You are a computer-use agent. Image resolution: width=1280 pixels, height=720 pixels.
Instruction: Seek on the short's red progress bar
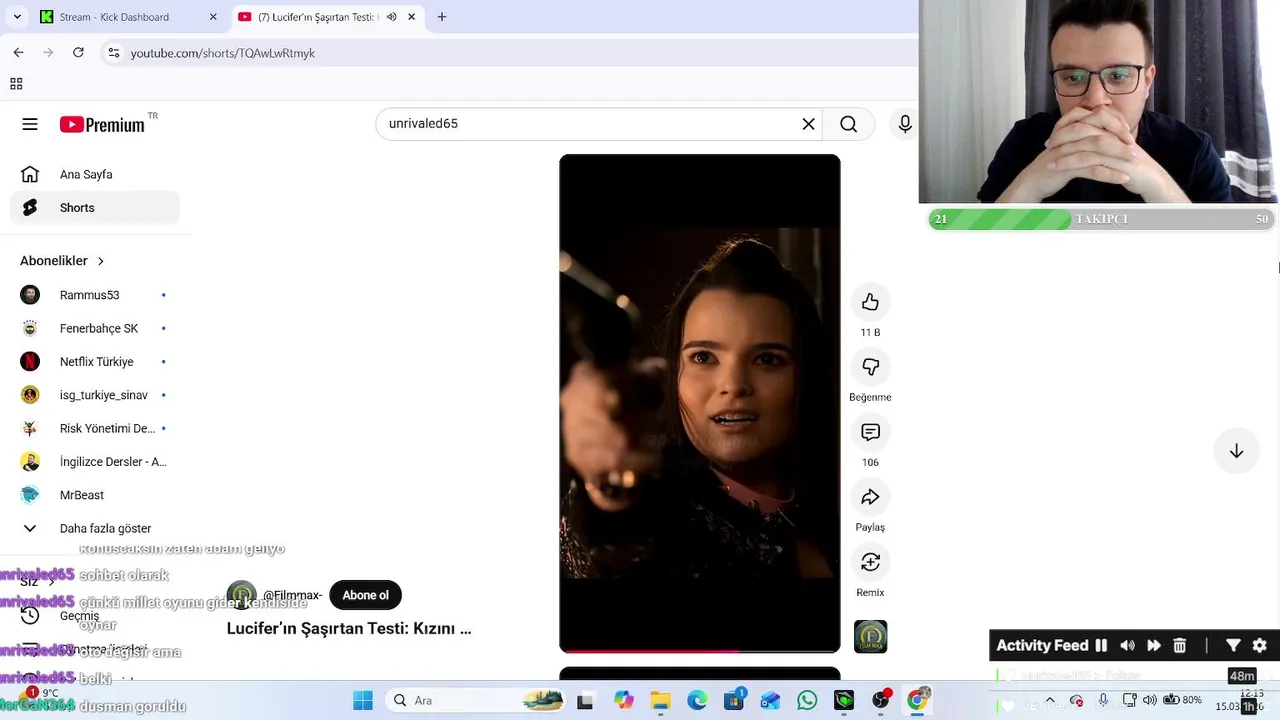(x=700, y=650)
